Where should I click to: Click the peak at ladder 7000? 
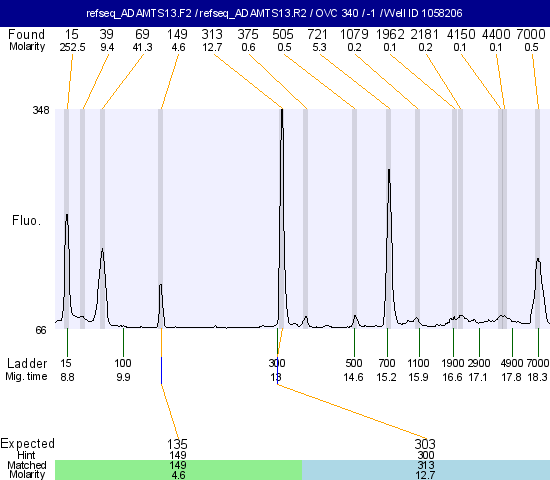point(538,291)
